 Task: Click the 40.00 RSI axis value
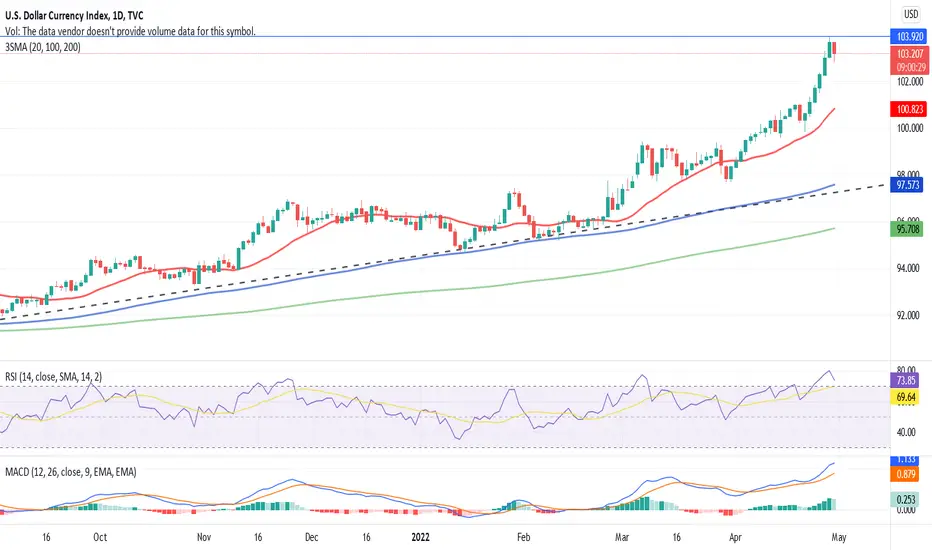pos(906,432)
